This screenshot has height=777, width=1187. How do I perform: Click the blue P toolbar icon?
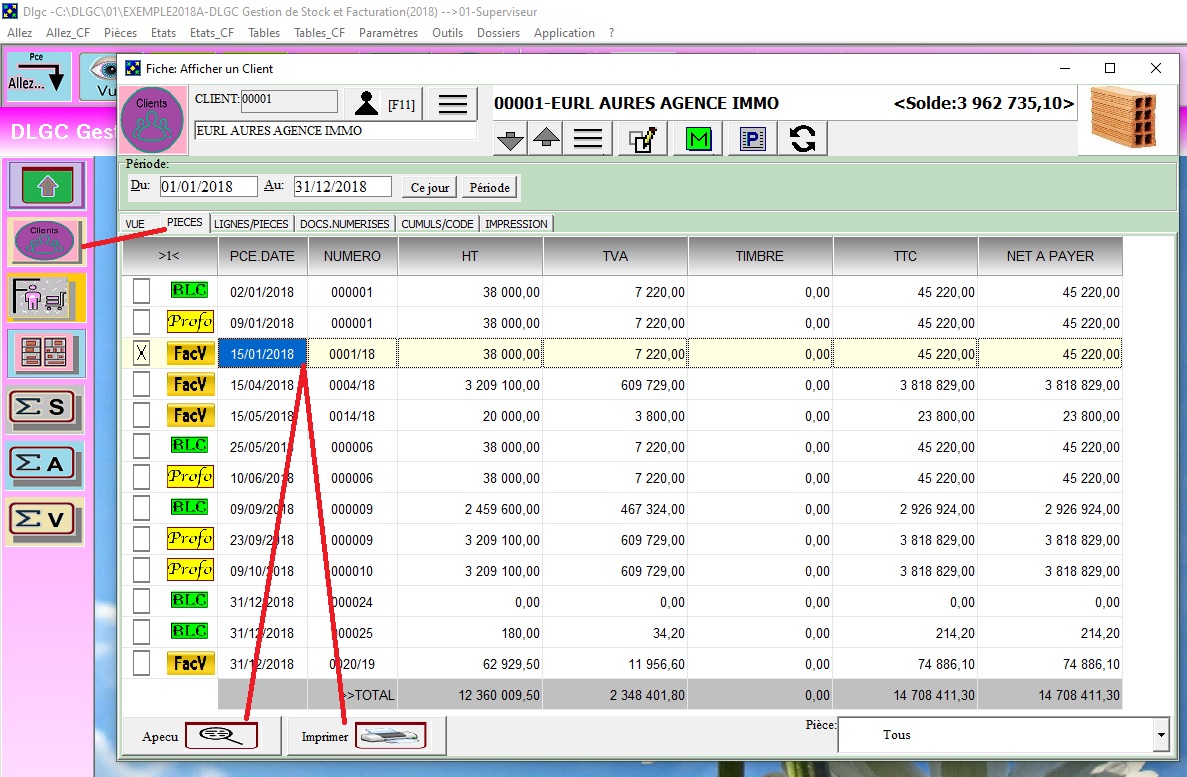click(x=752, y=140)
